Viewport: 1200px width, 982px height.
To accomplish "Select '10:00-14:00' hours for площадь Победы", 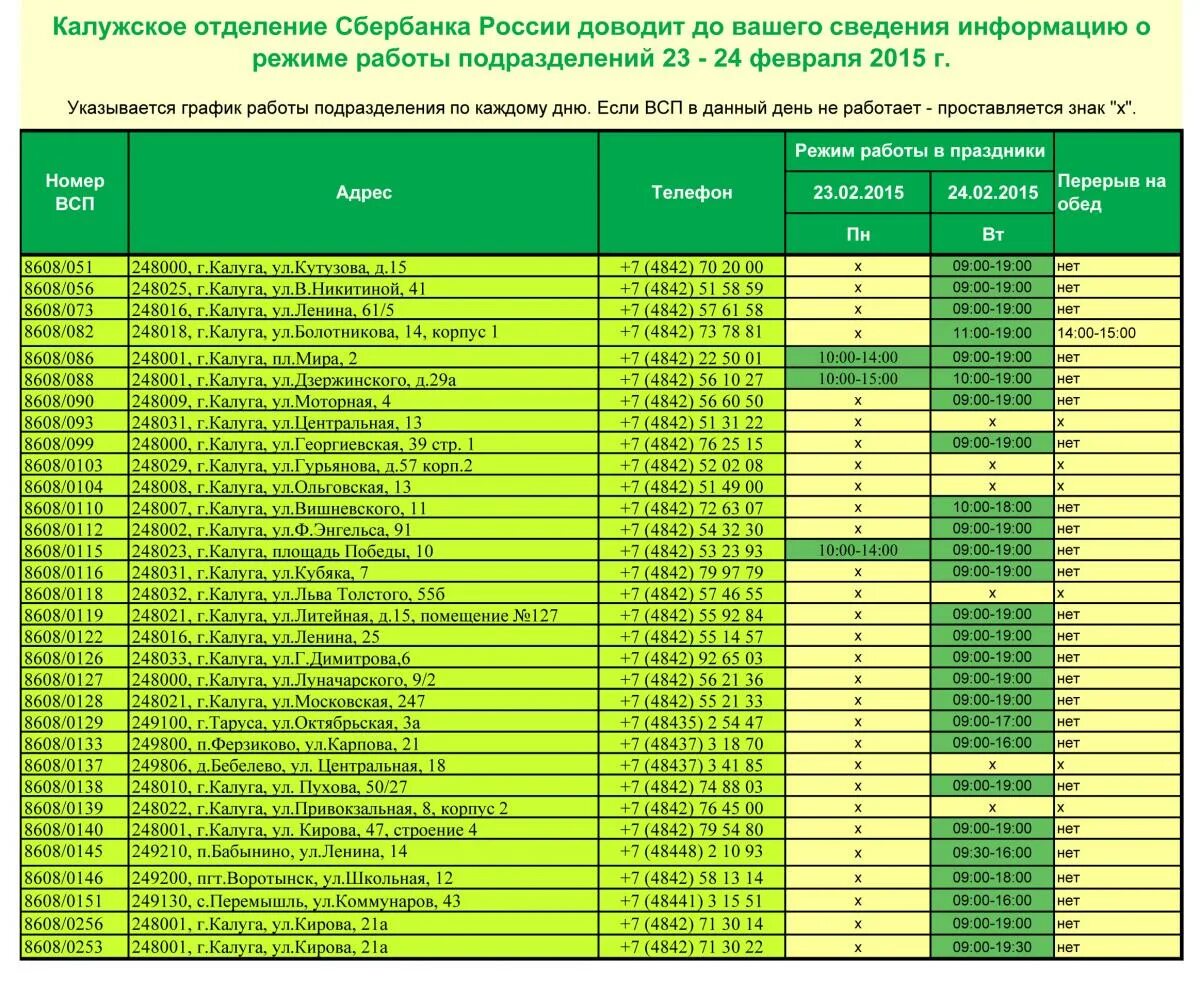I will [x=858, y=550].
